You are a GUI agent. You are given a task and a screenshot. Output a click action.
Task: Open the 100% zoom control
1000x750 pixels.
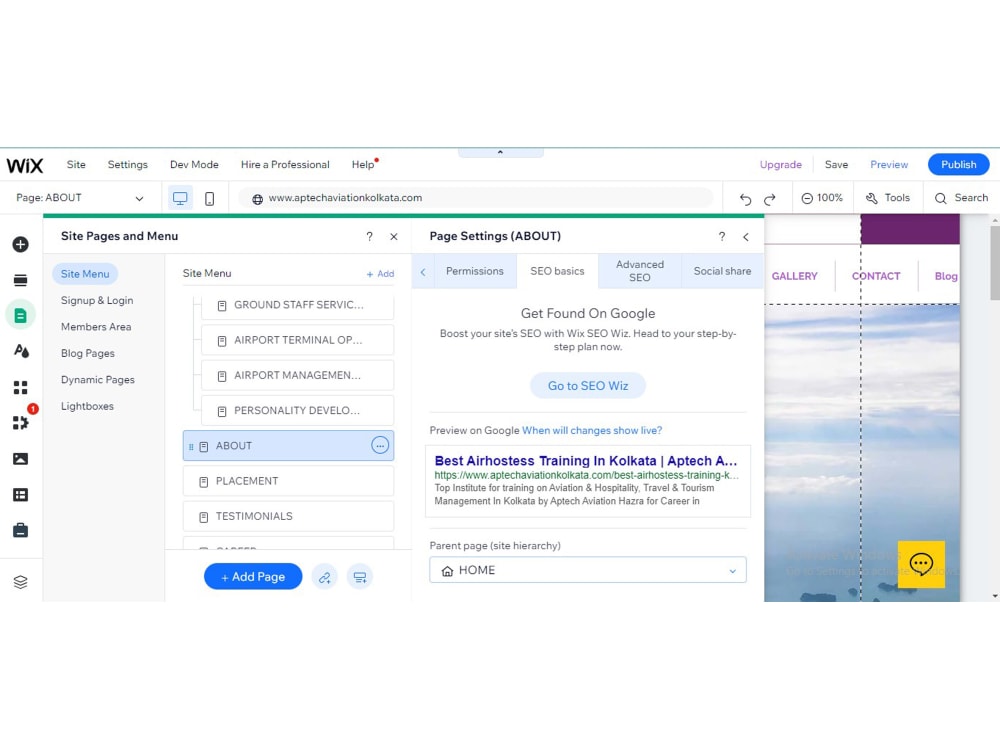pos(822,198)
